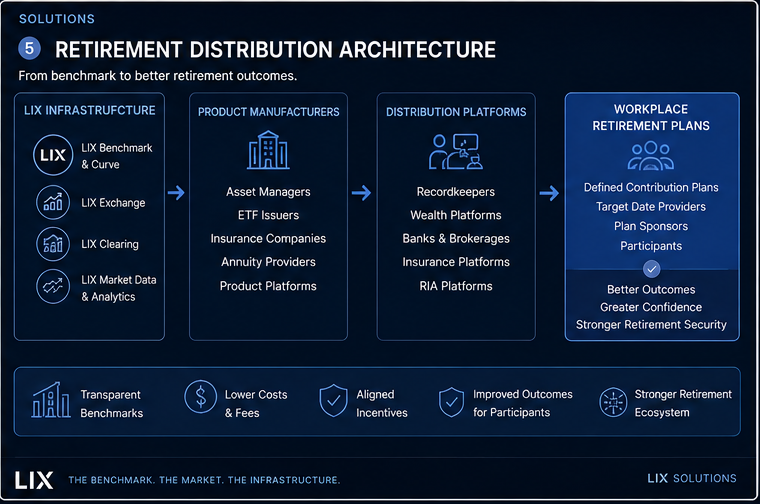Click Plan Sponsors
The width and height of the screenshot is (760, 504).
(x=651, y=226)
